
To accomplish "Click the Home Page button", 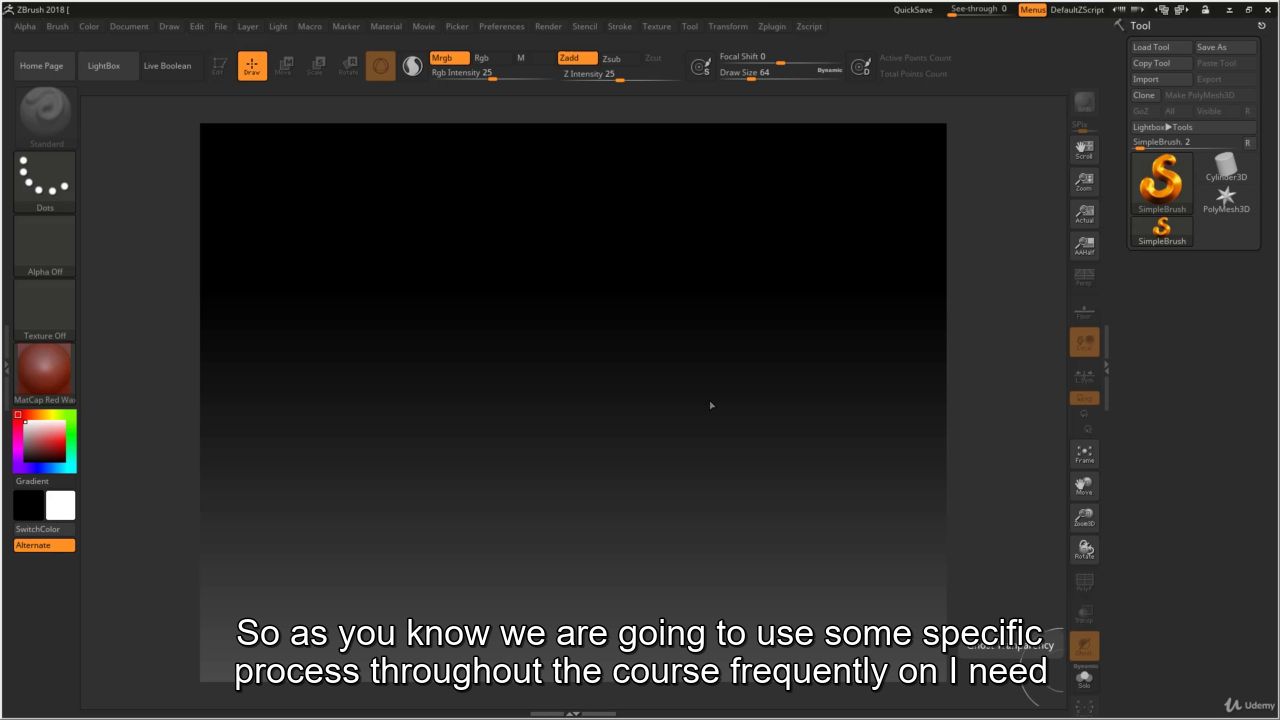I will click(41, 66).
